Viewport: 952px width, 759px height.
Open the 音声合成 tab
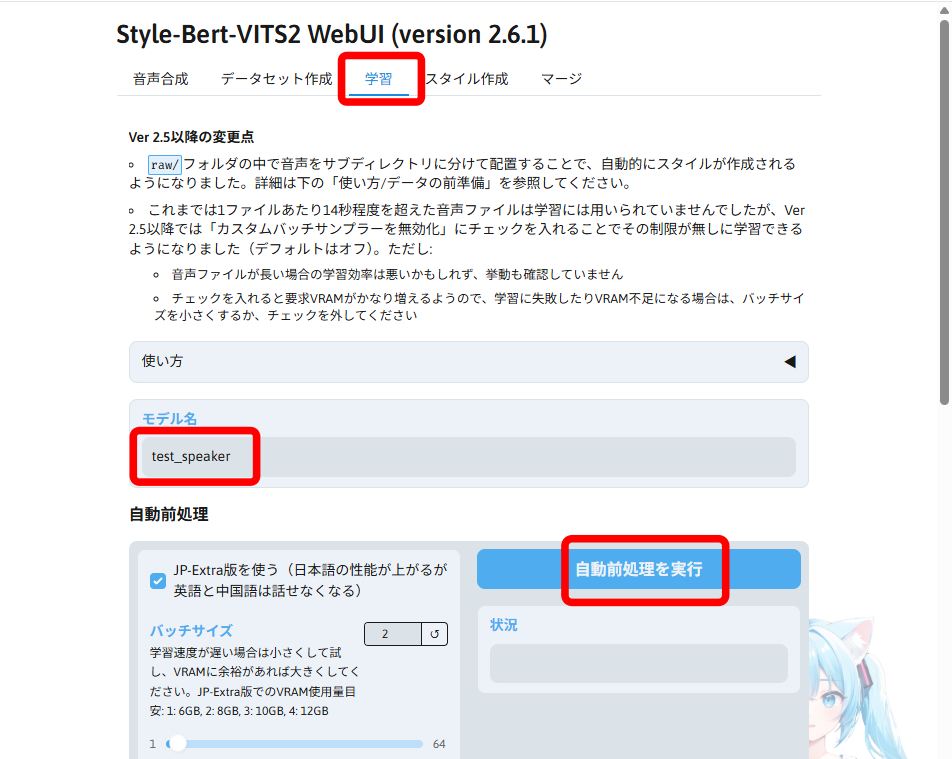(x=161, y=79)
